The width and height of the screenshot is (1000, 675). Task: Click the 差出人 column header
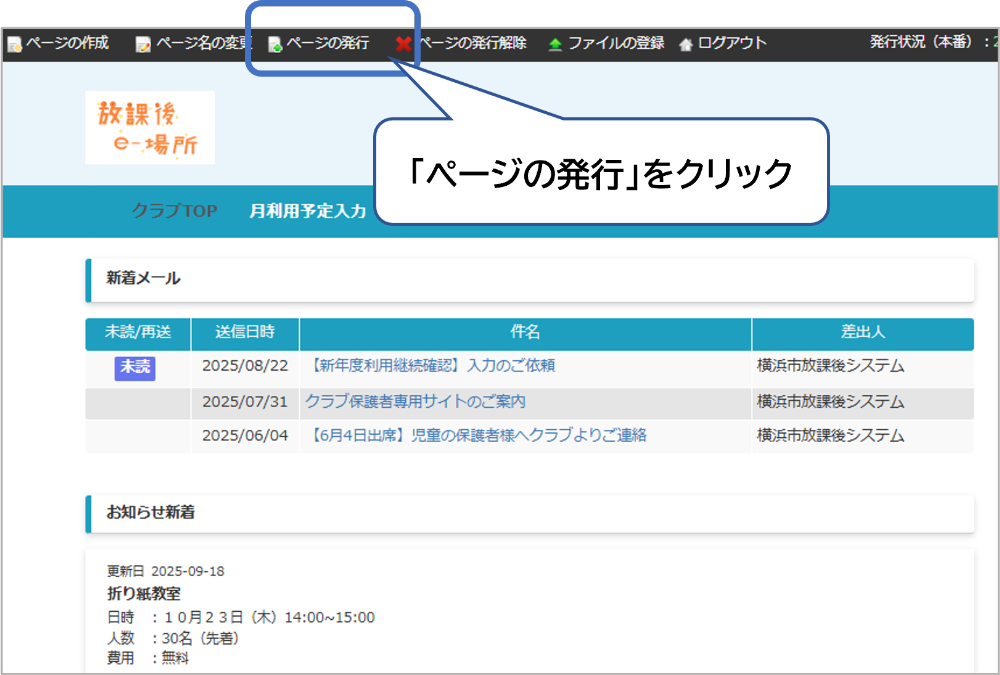point(862,332)
